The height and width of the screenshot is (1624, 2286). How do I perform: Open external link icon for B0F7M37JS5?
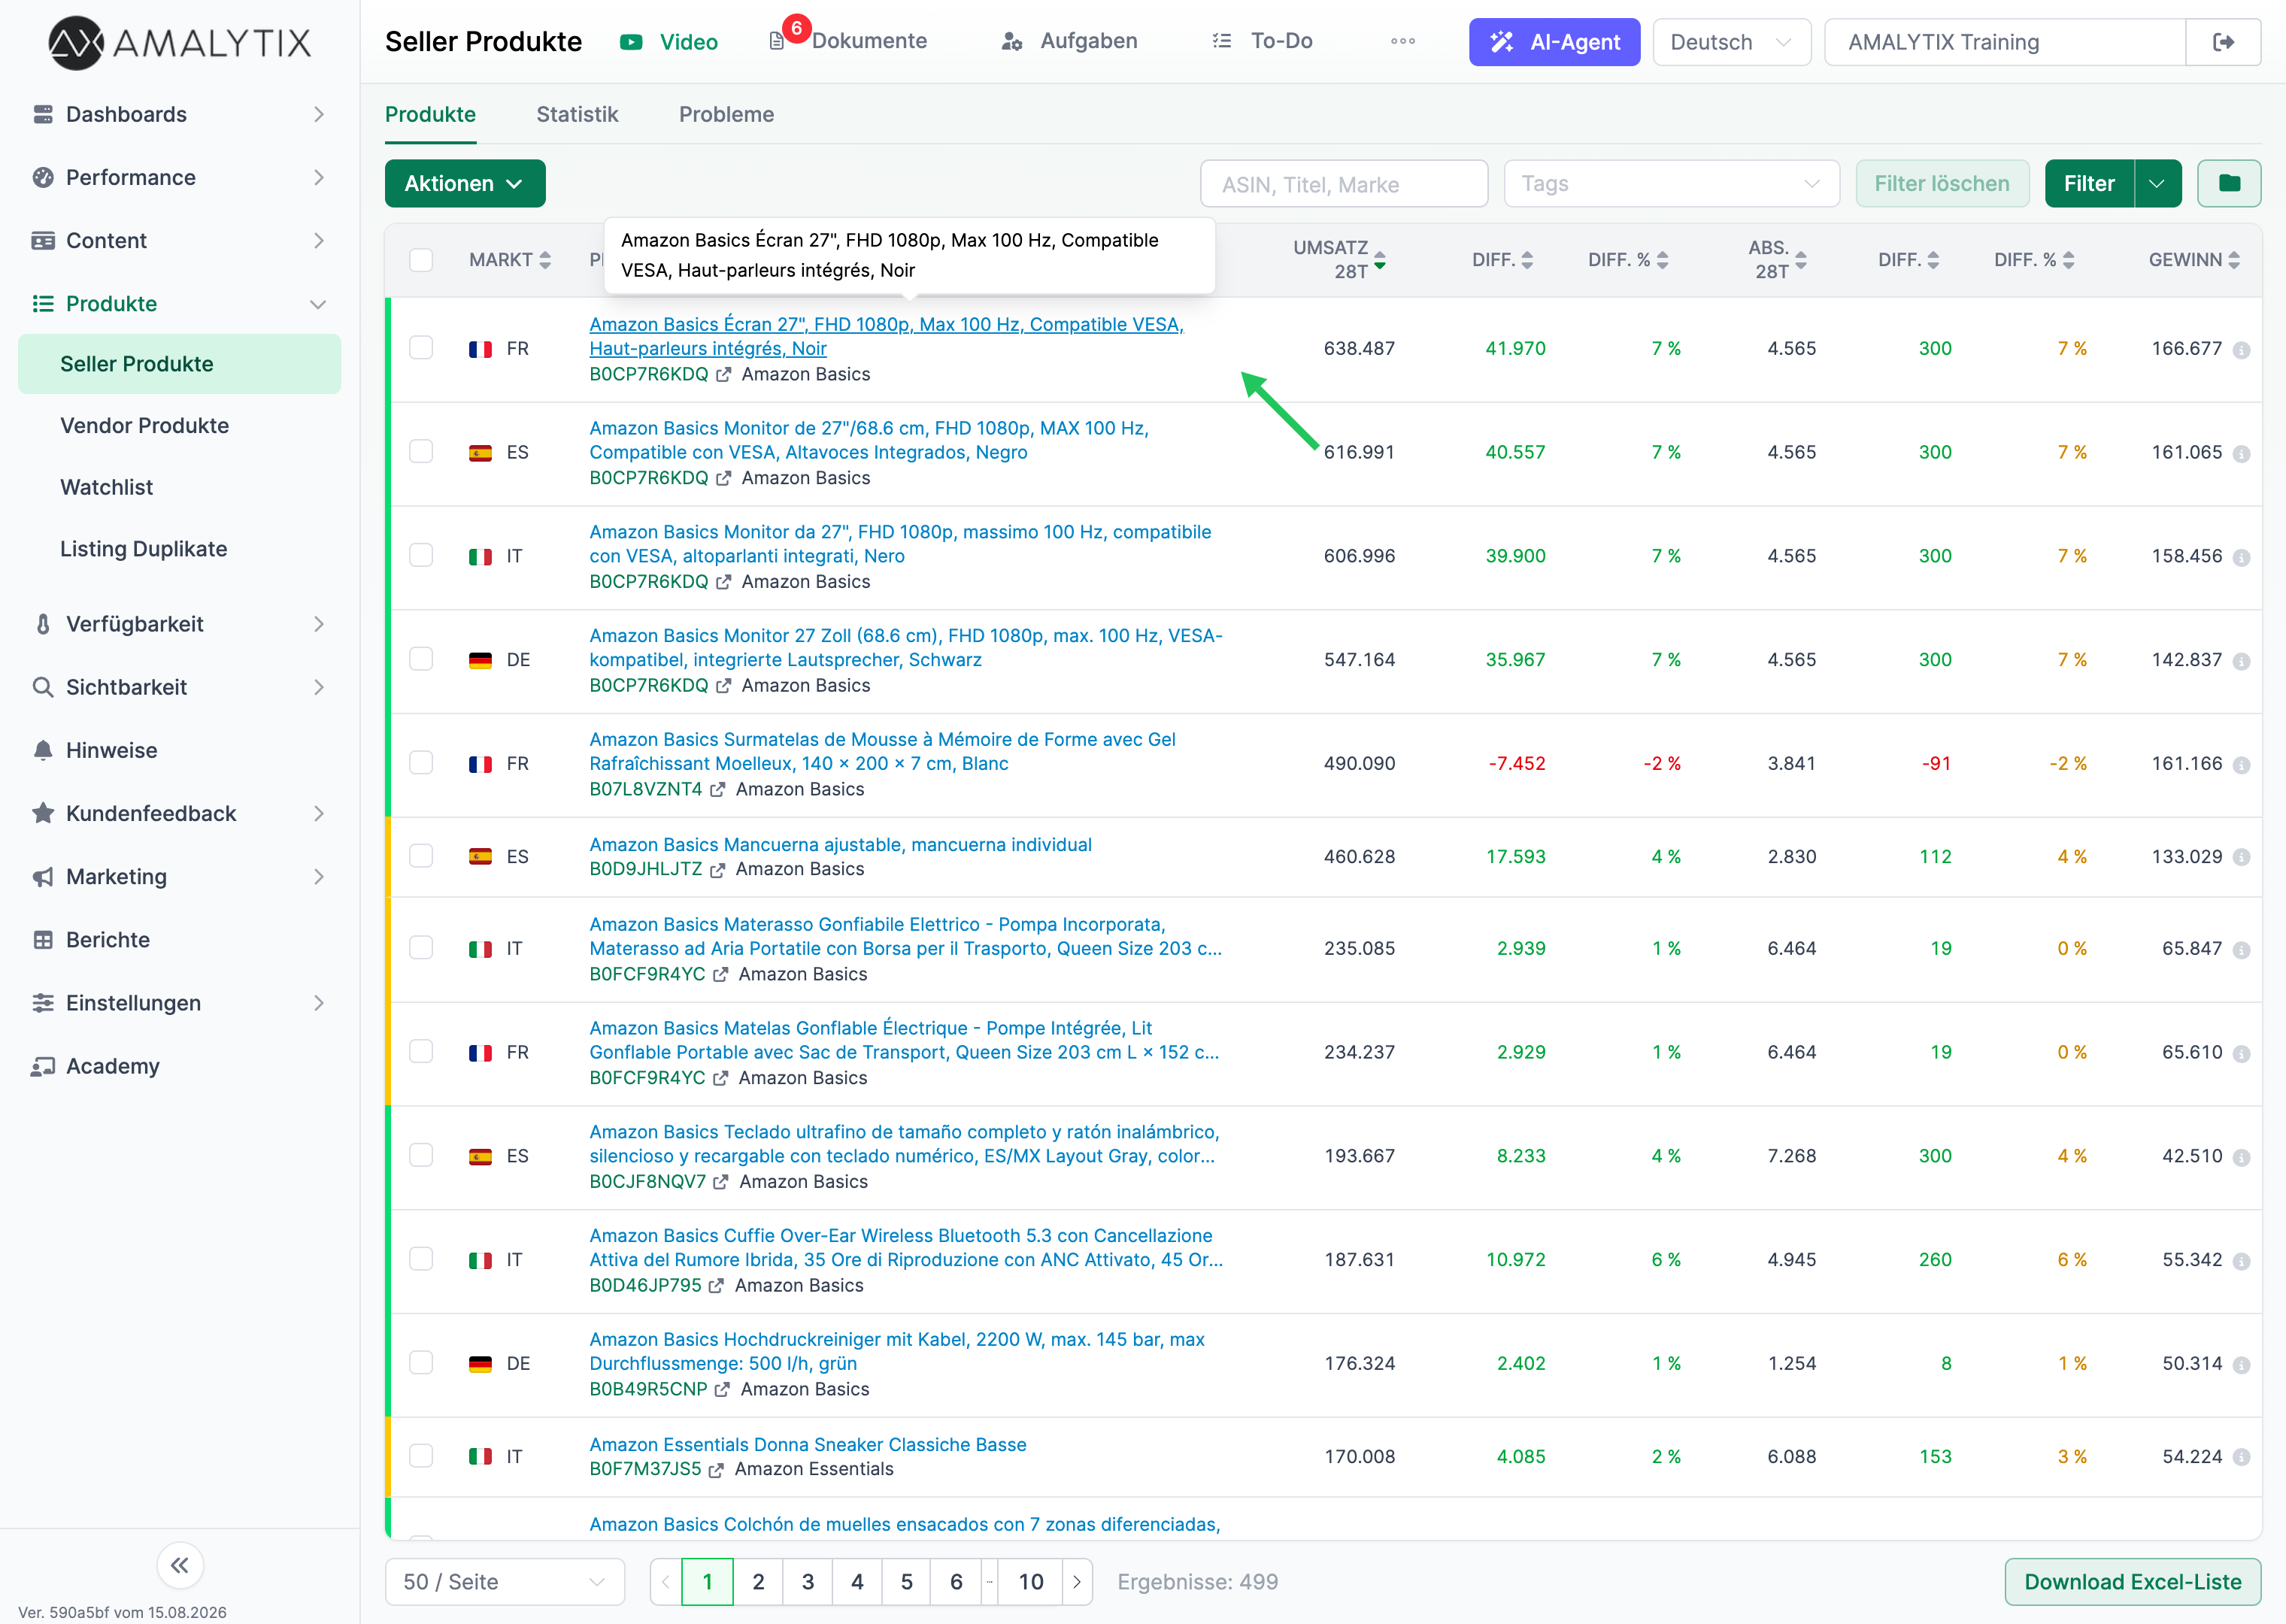click(x=716, y=1470)
